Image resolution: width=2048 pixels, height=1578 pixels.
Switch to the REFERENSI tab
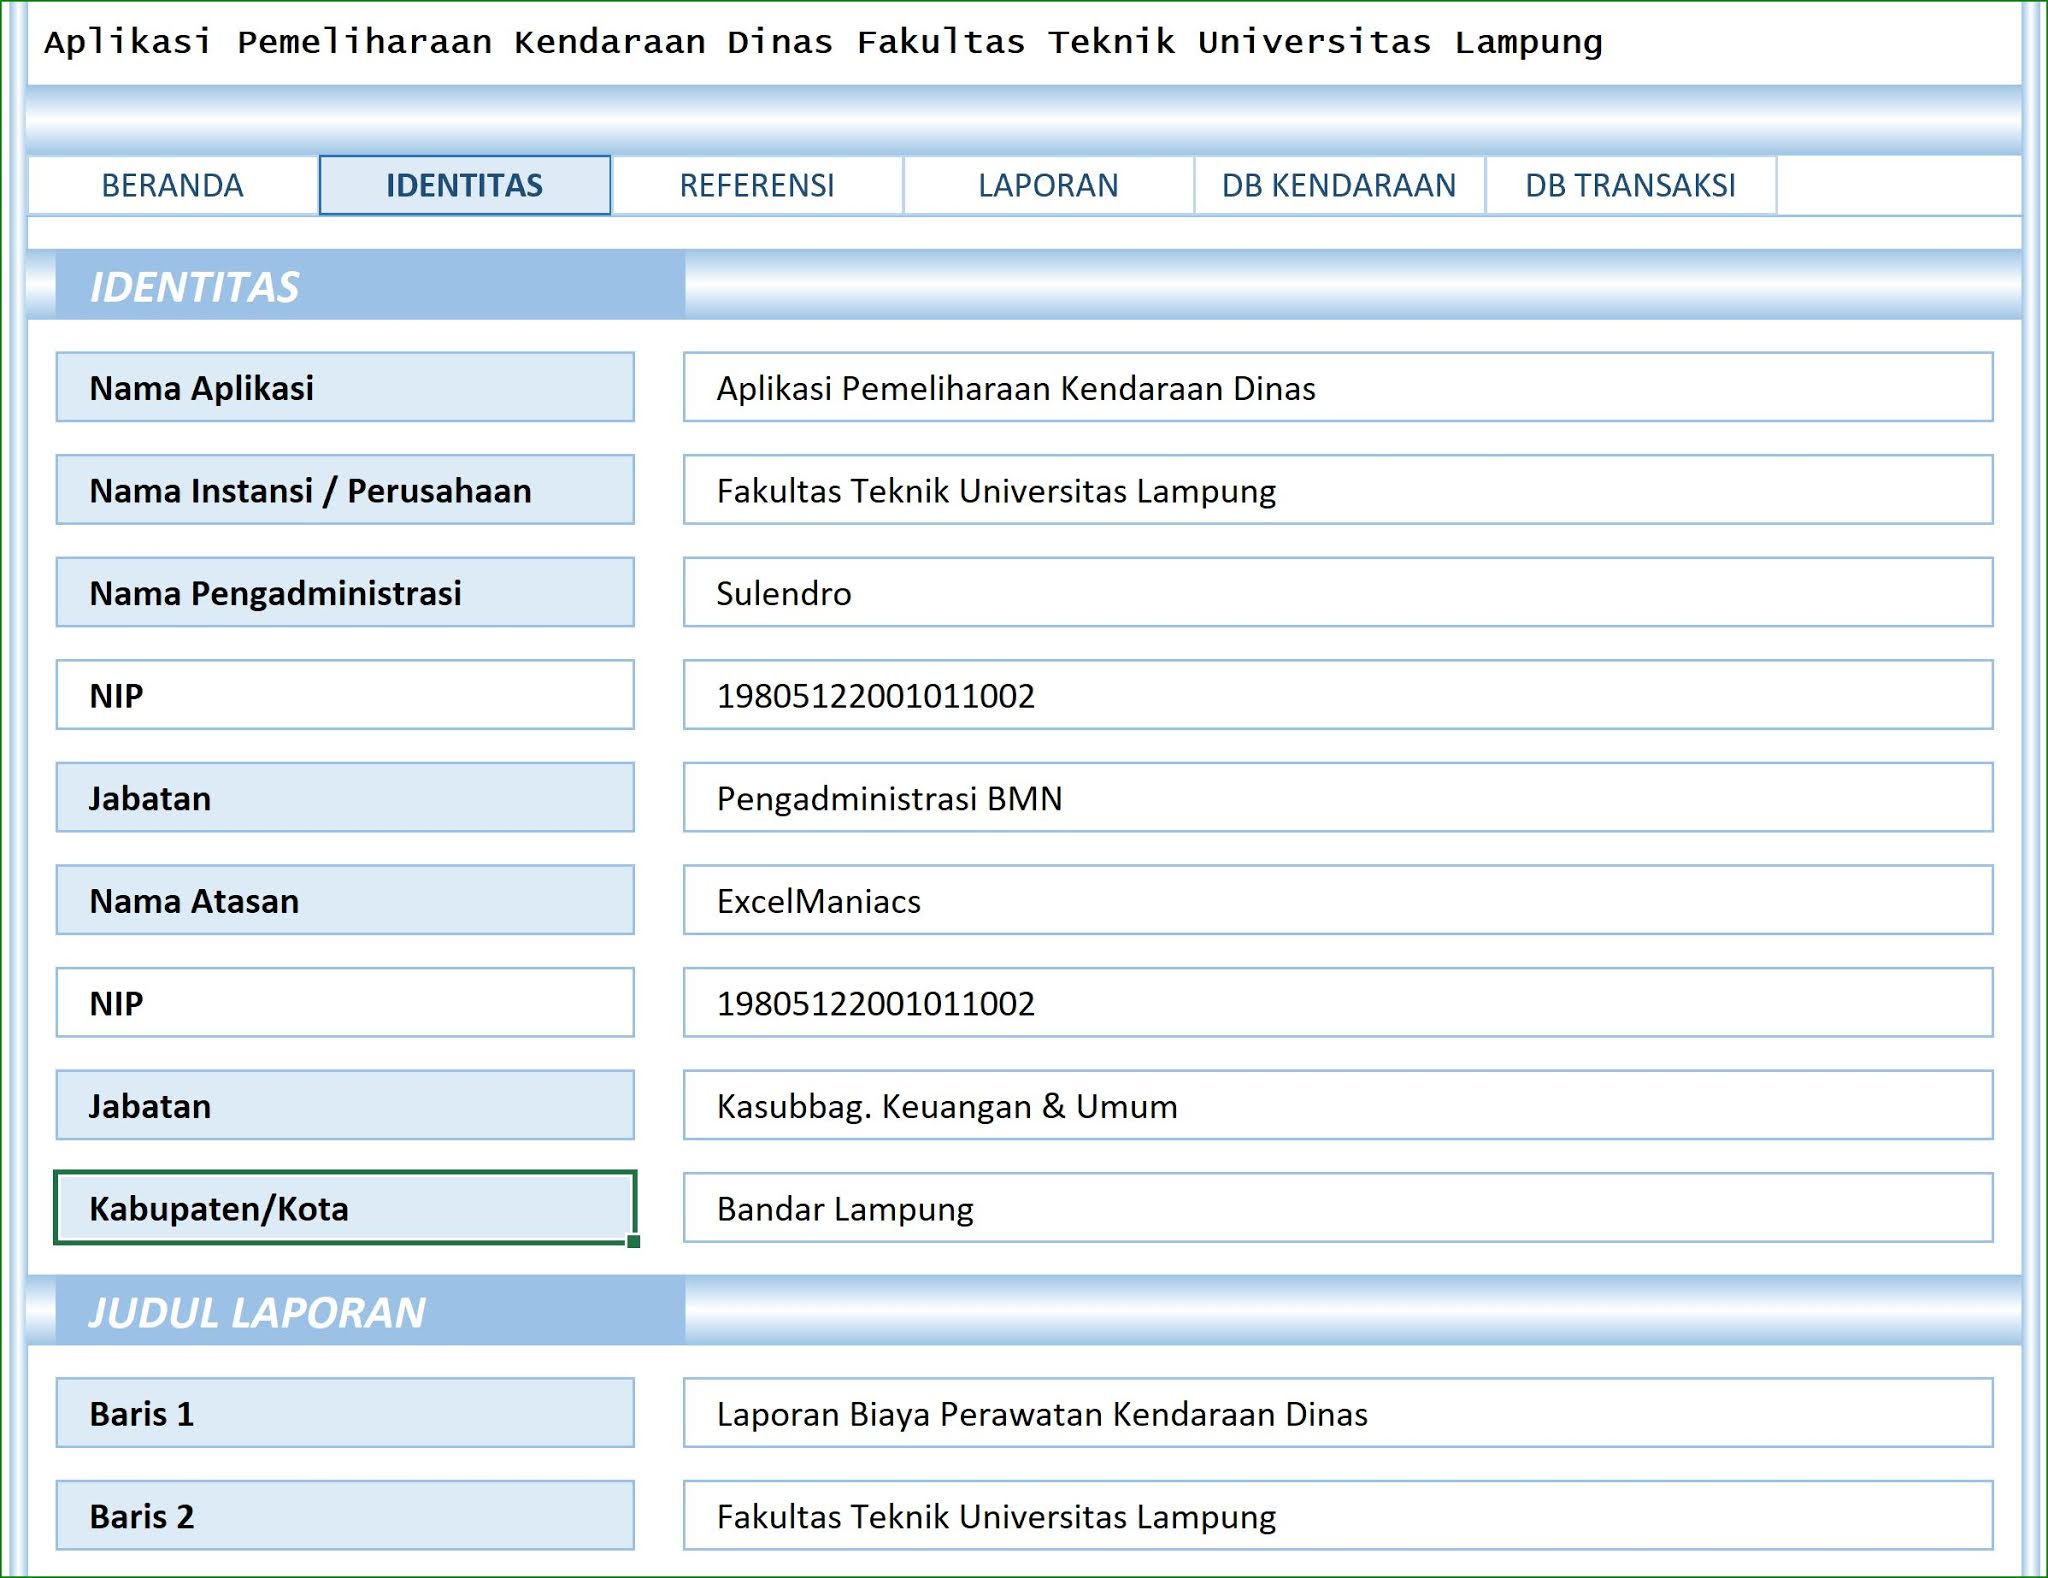click(x=756, y=185)
